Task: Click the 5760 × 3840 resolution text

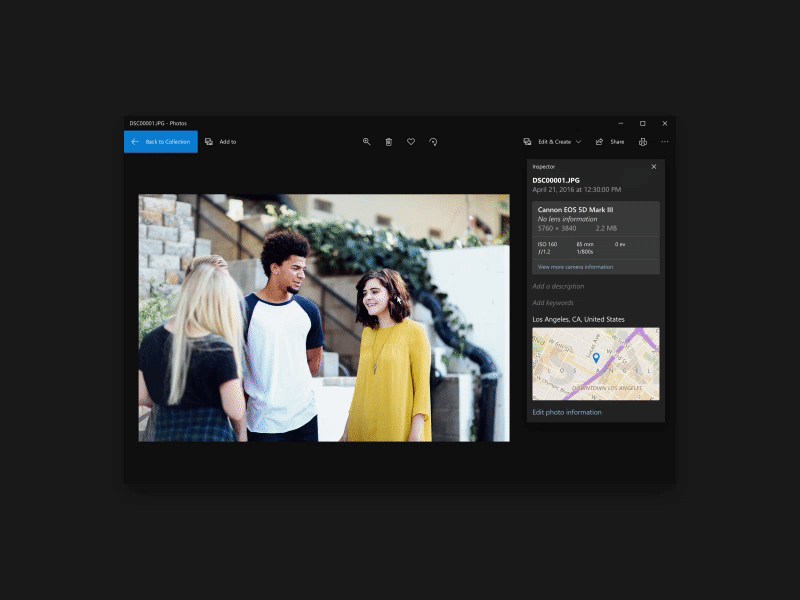Action: coord(557,229)
